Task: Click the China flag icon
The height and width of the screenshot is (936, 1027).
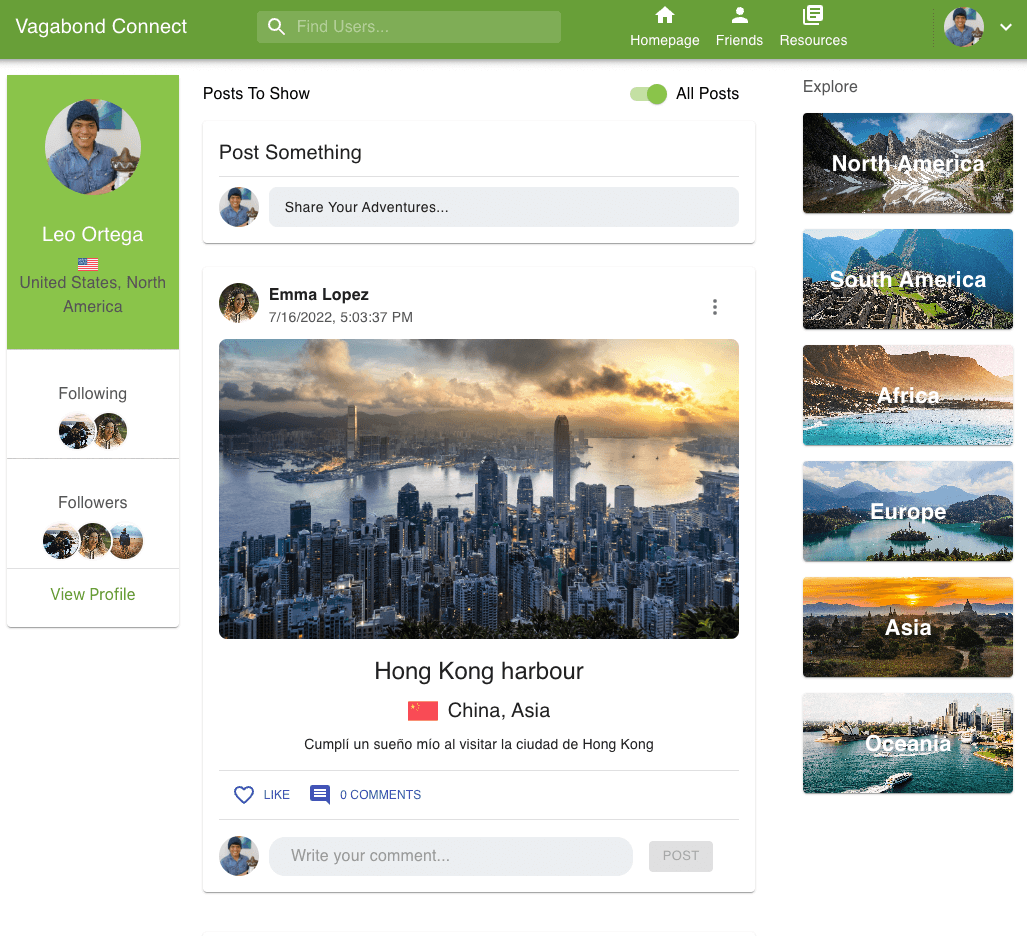Action: (x=422, y=711)
